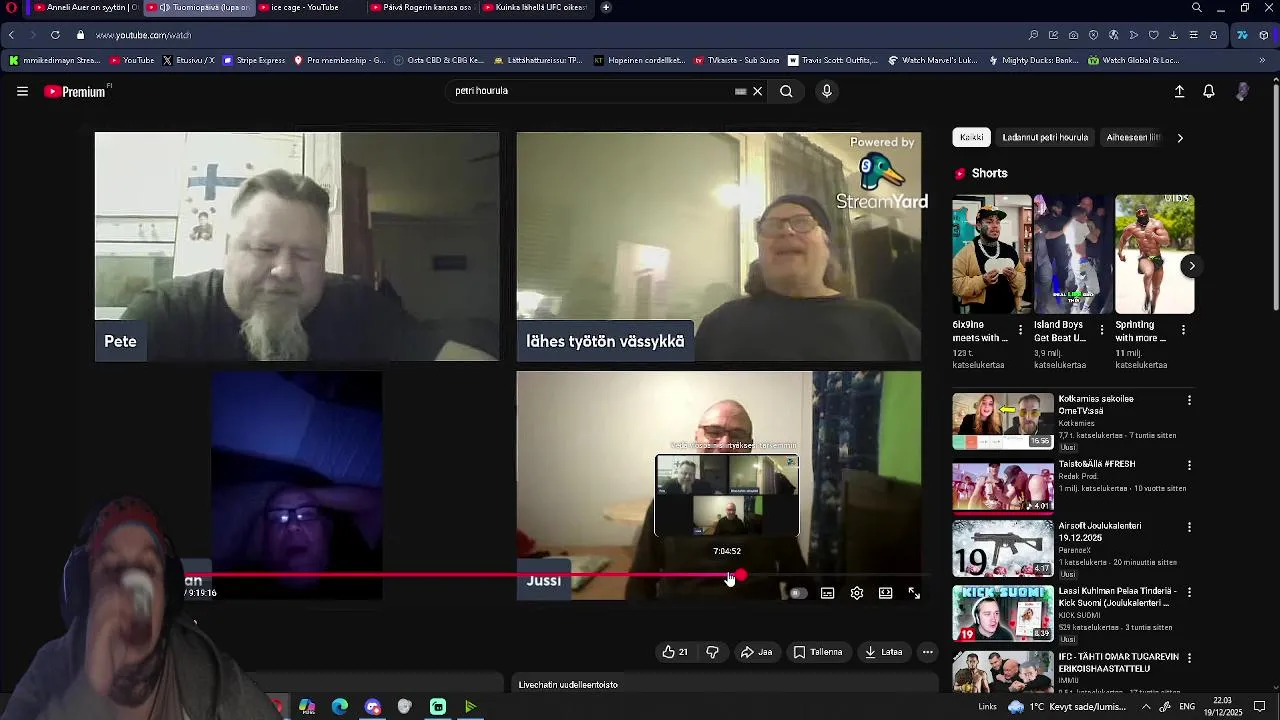Open the account avatar menu
The height and width of the screenshot is (720, 1280).
coord(1242,91)
